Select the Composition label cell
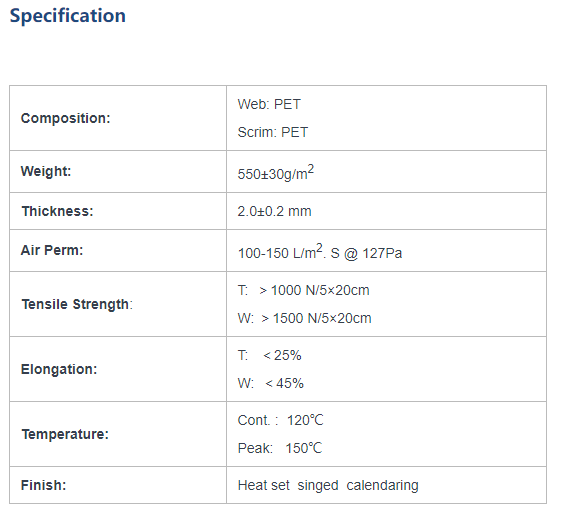582x516 pixels. click(x=118, y=118)
